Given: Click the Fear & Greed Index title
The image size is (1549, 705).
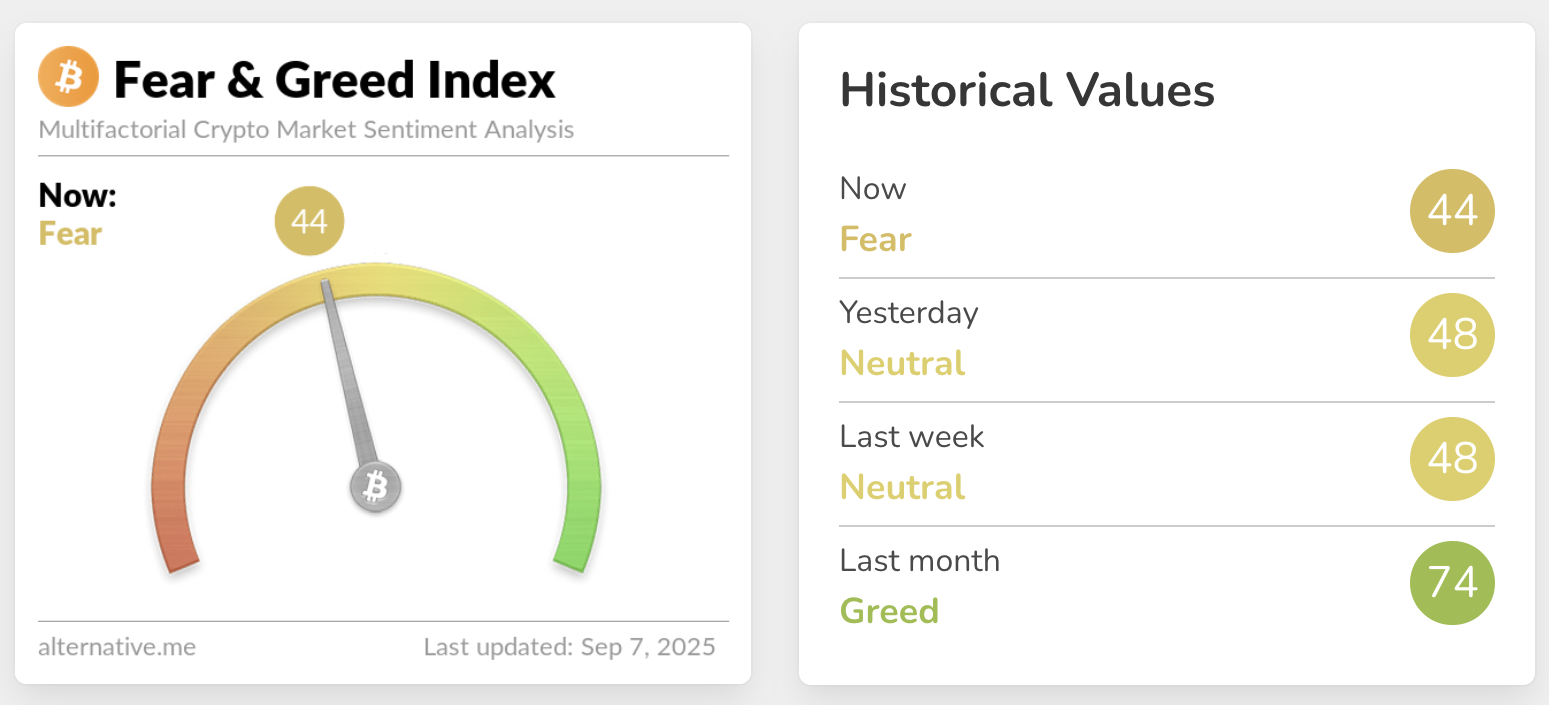Looking at the screenshot, I should 334,80.
